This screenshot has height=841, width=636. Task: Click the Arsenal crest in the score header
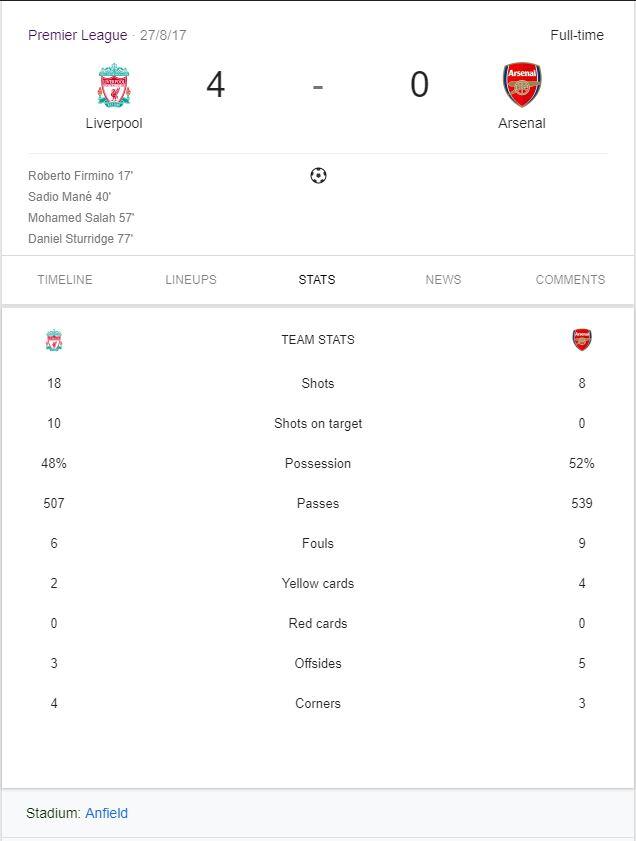click(x=522, y=85)
